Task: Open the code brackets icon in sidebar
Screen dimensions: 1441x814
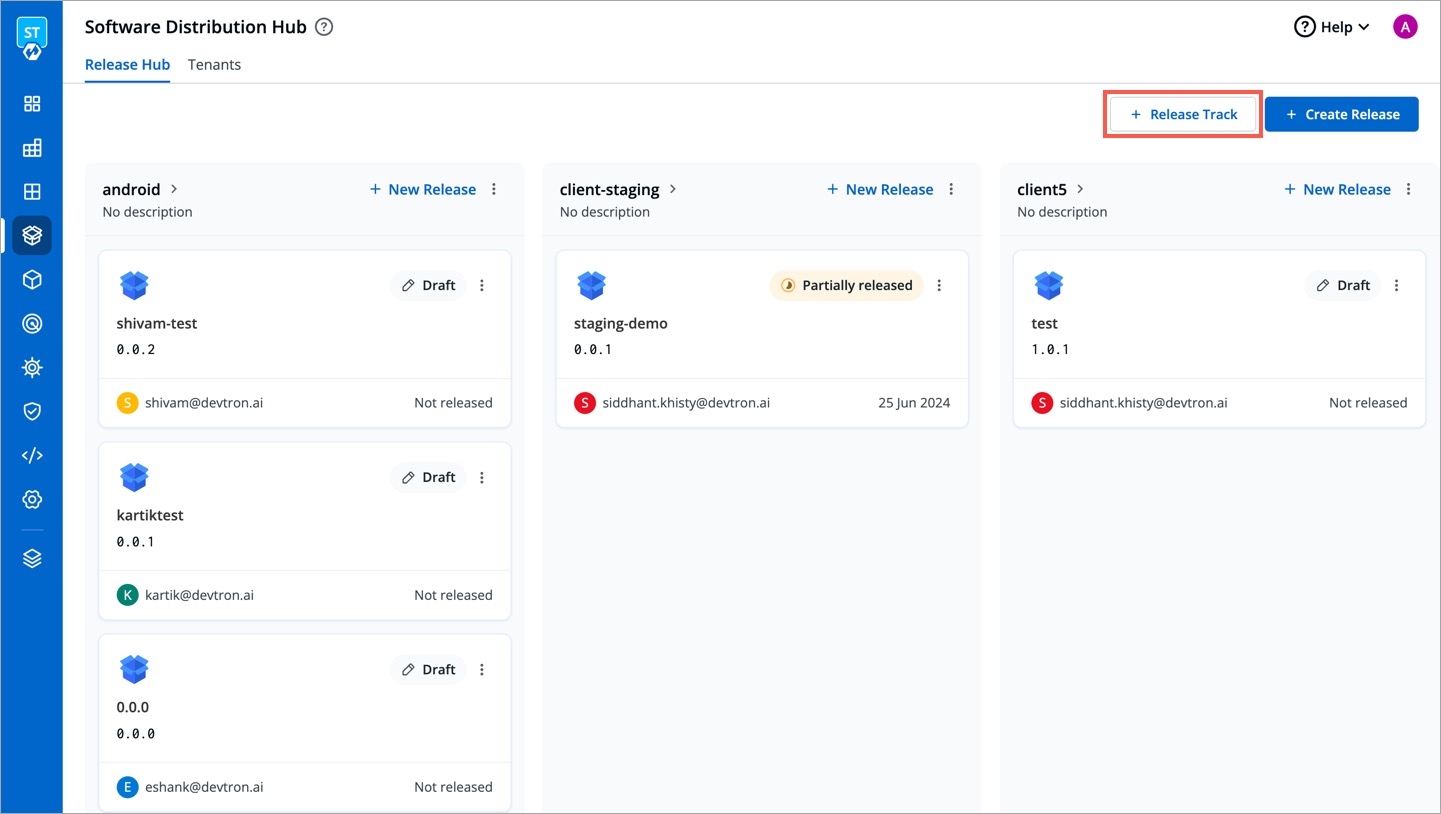Action: pos(32,456)
